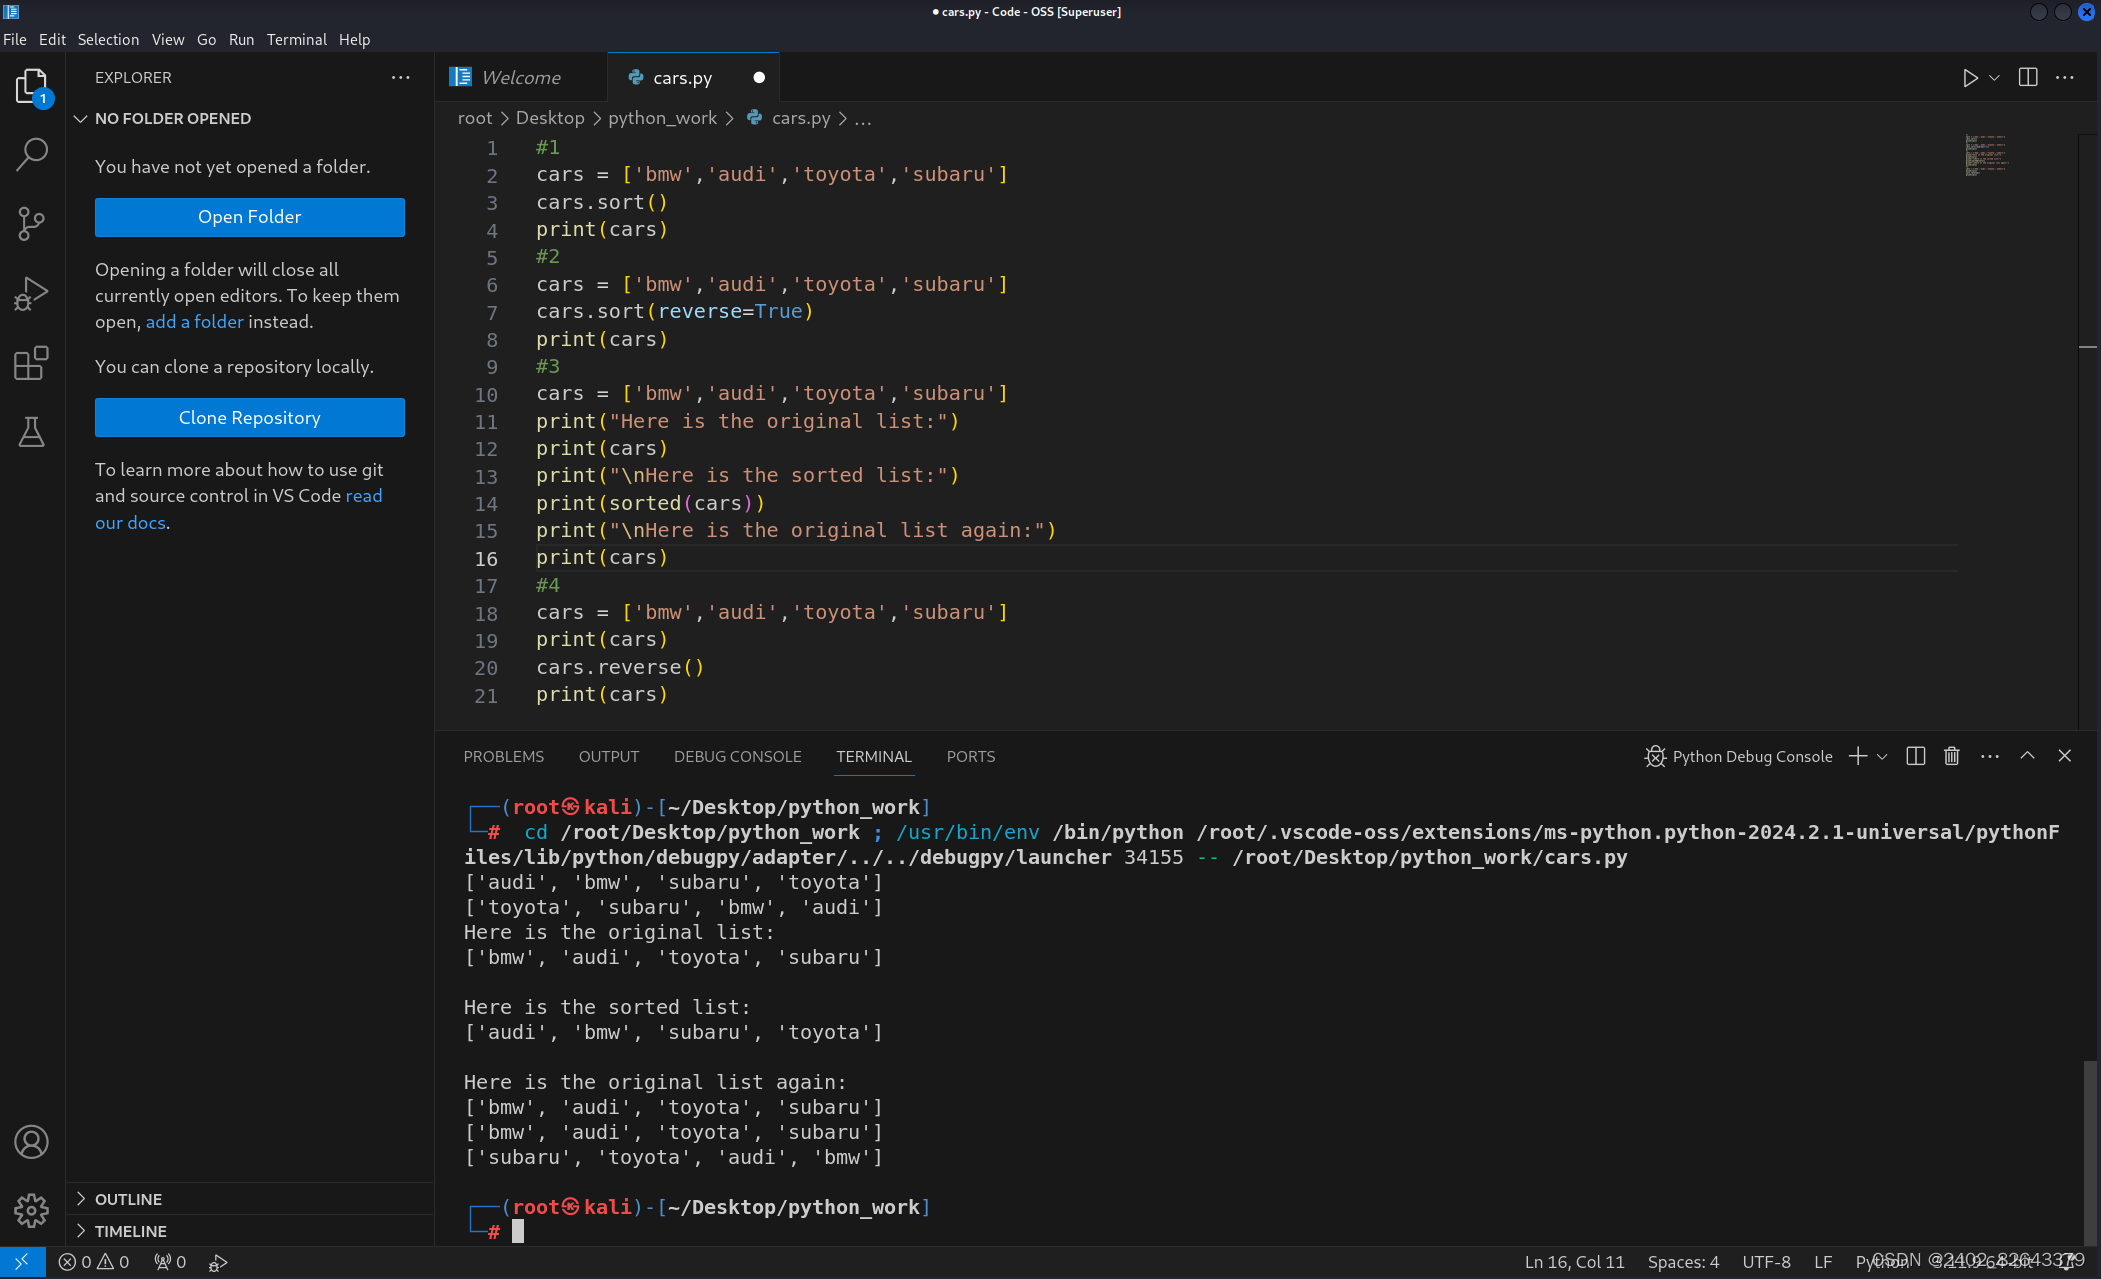Open the Extensions view icon

tap(32, 363)
